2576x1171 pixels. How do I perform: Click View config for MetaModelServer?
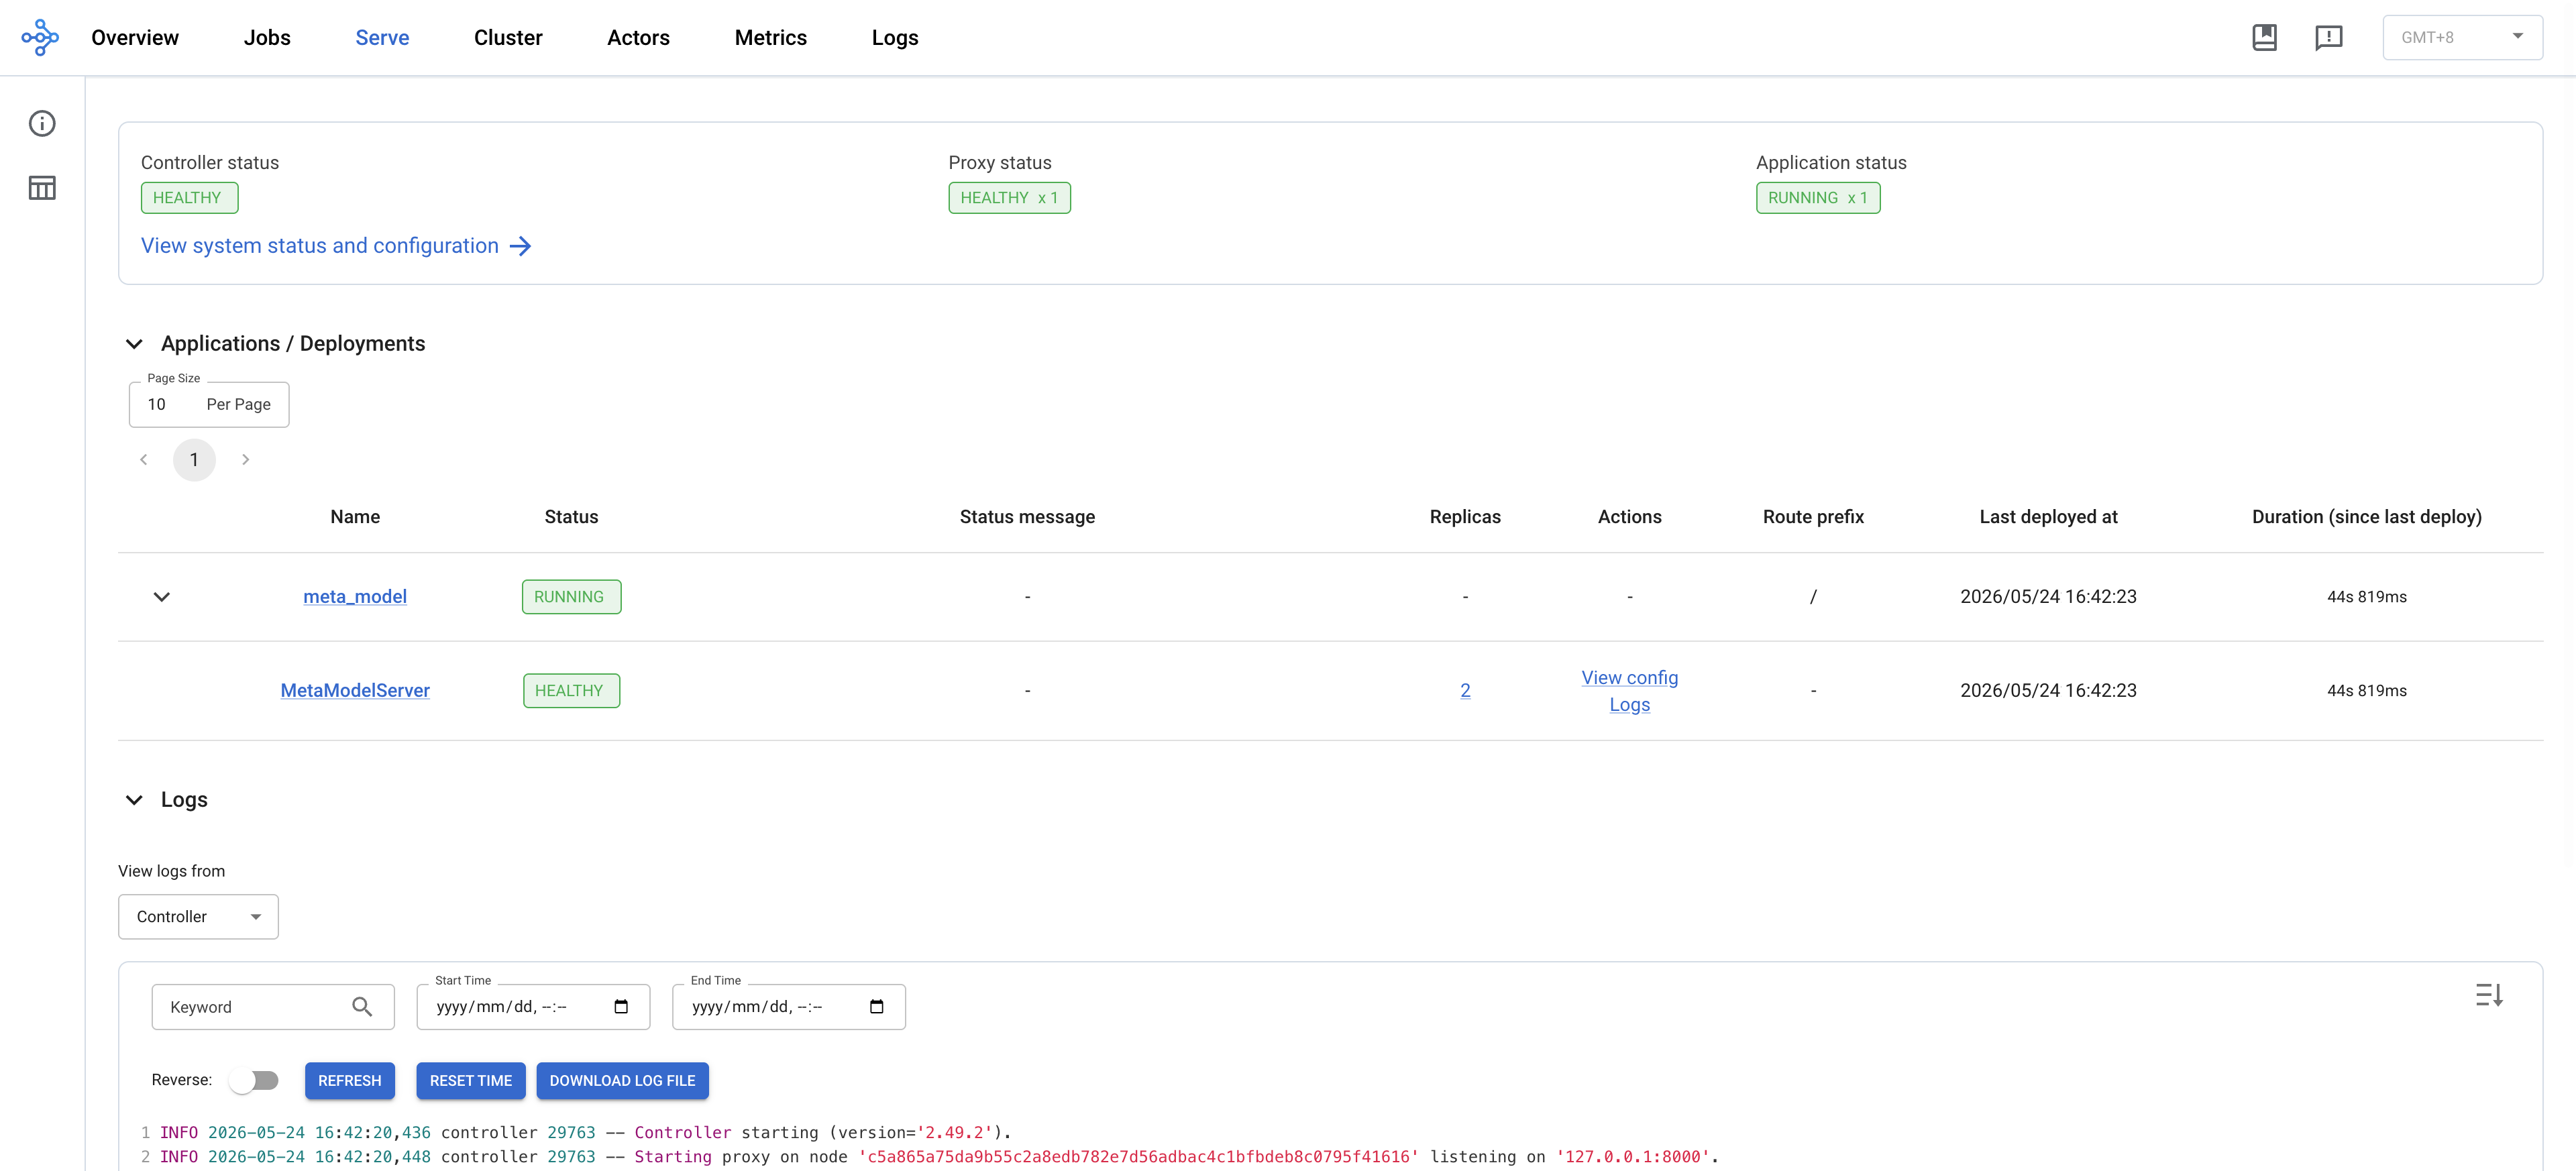(1629, 678)
